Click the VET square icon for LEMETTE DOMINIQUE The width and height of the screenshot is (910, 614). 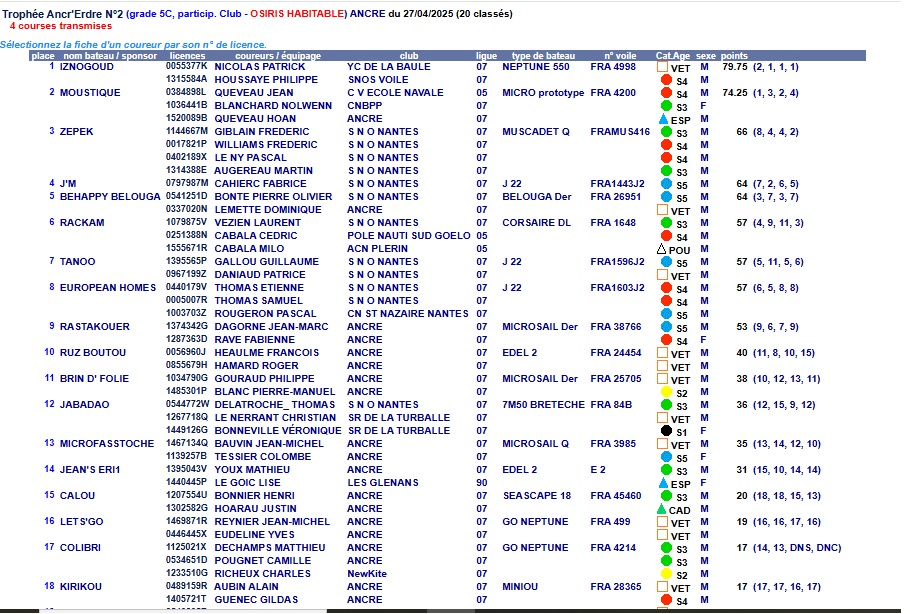click(662, 210)
